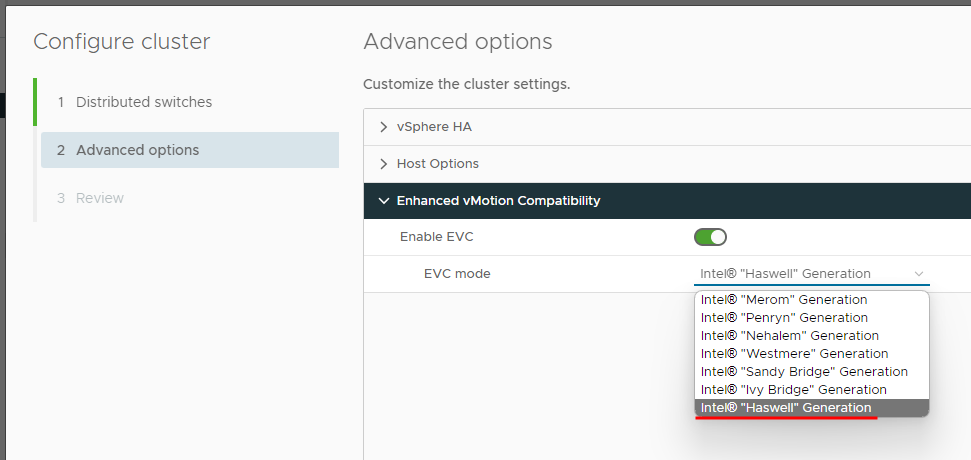Click the EVC mode dropdown arrow

coord(919,274)
